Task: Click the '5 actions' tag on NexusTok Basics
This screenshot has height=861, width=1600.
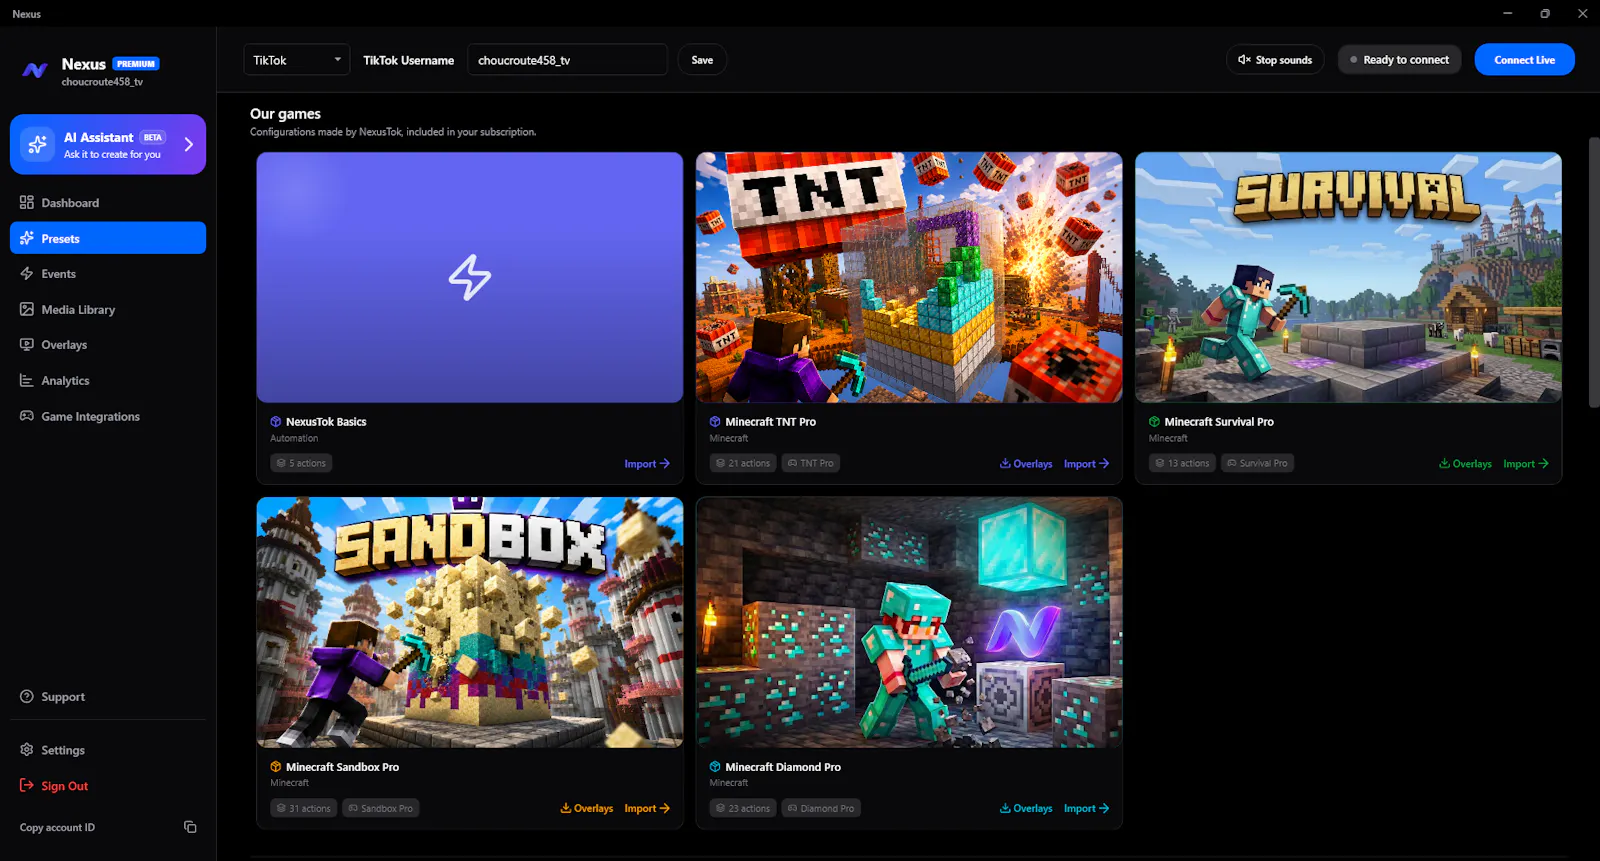Action: click(x=302, y=463)
